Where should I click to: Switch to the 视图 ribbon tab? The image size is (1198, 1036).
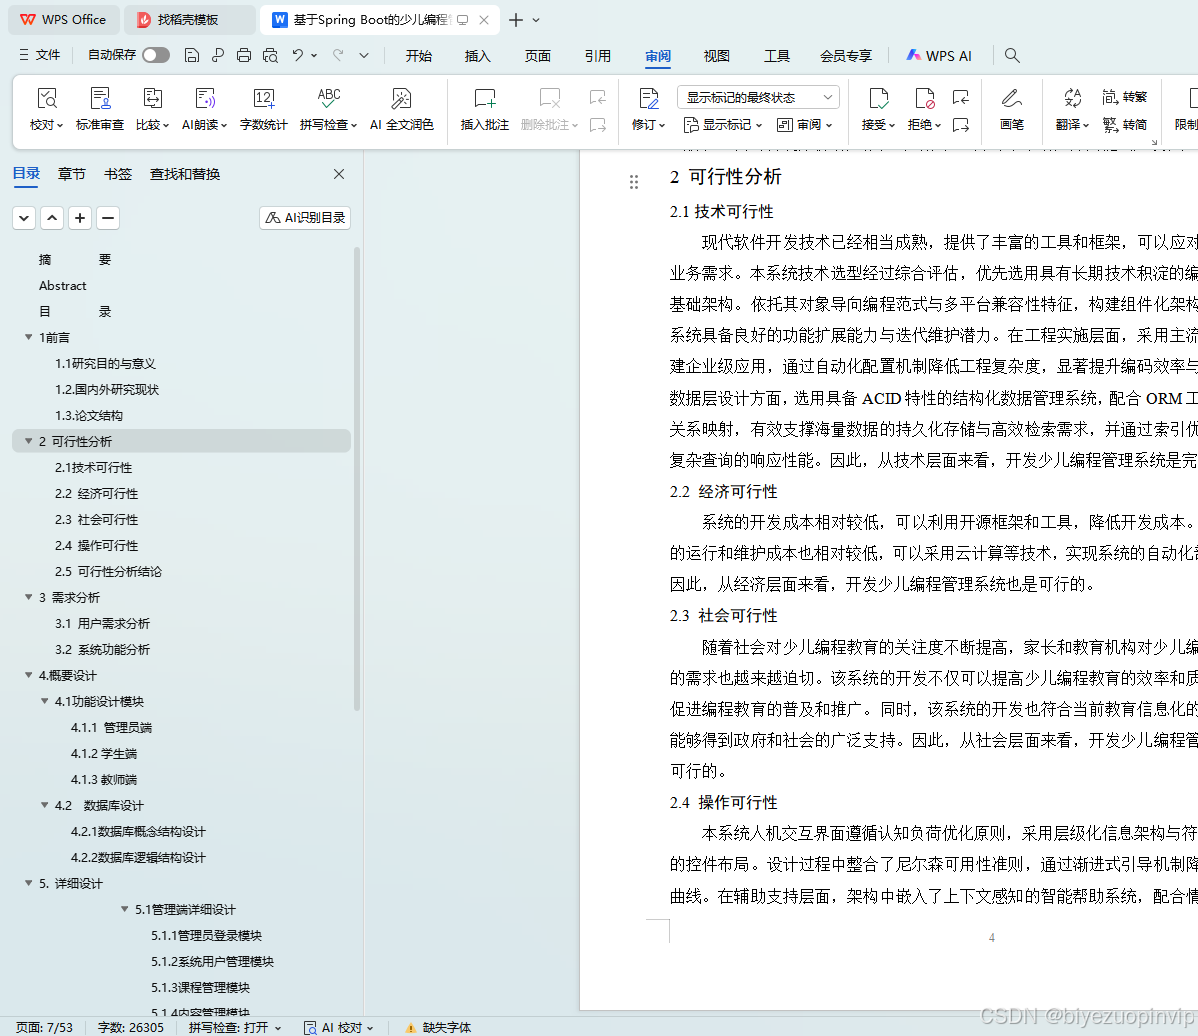pyautogui.click(x=716, y=56)
